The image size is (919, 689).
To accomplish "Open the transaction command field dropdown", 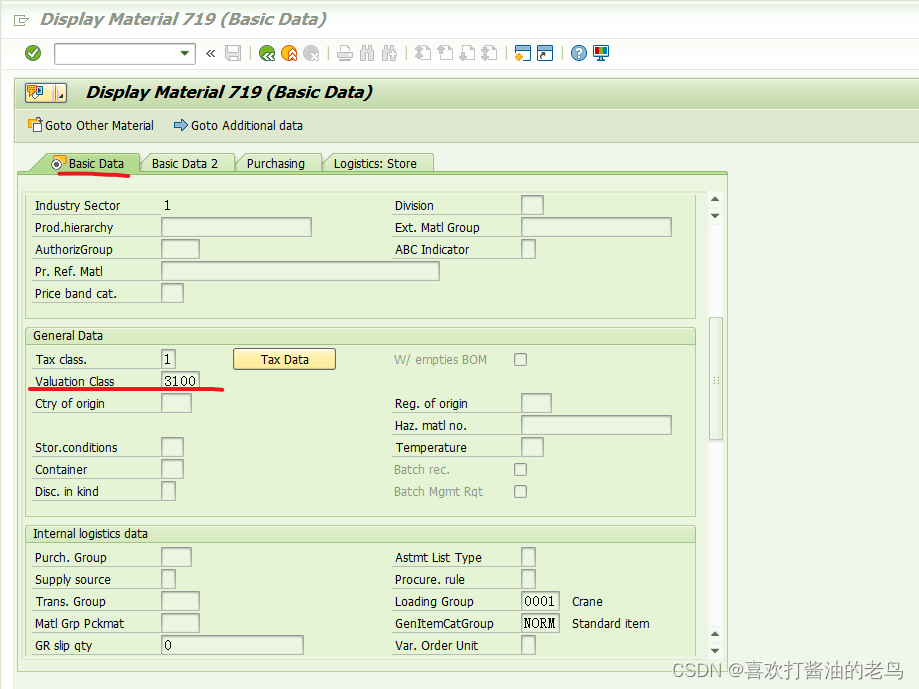I will pyautogui.click(x=185, y=53).
